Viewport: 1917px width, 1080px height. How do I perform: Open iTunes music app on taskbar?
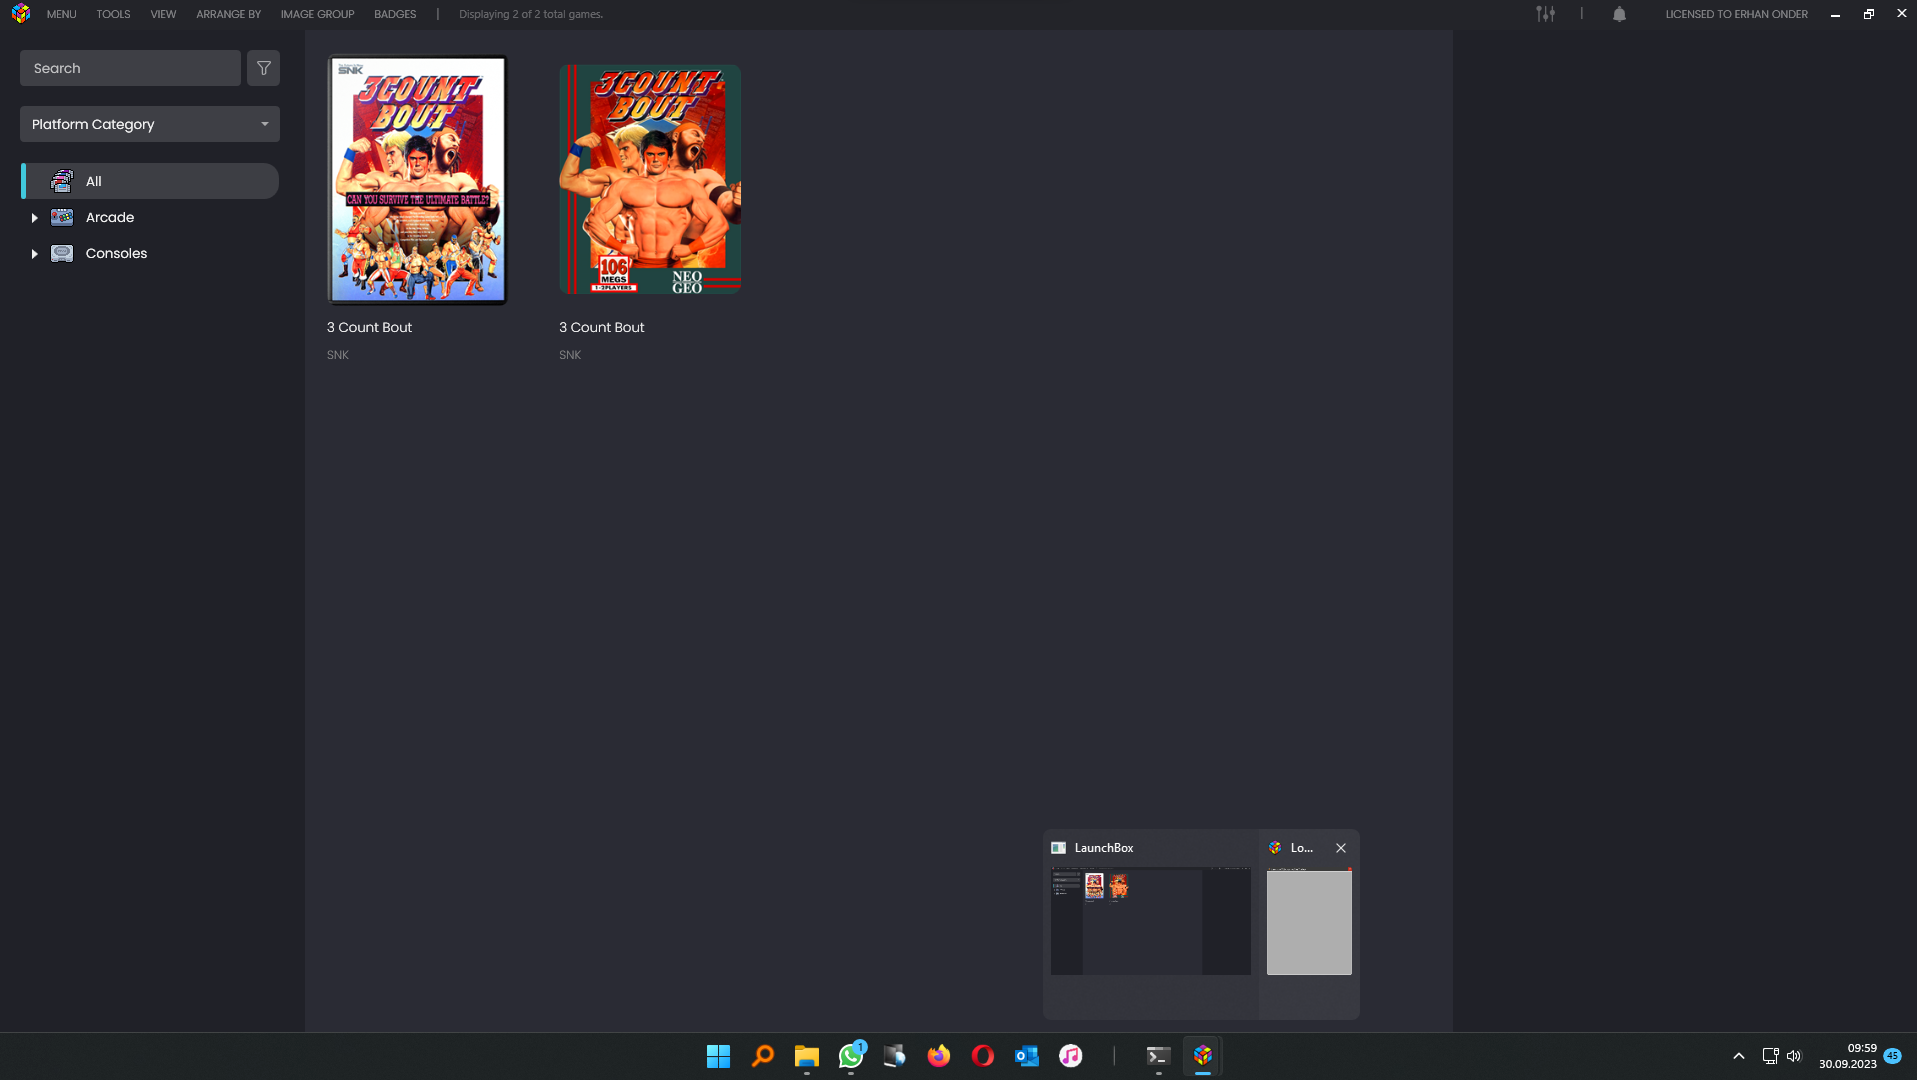(1070, 1056)
